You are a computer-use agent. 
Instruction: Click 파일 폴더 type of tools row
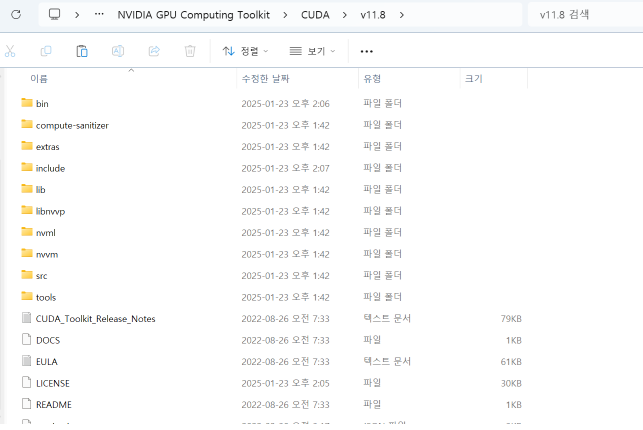[382, 297]
